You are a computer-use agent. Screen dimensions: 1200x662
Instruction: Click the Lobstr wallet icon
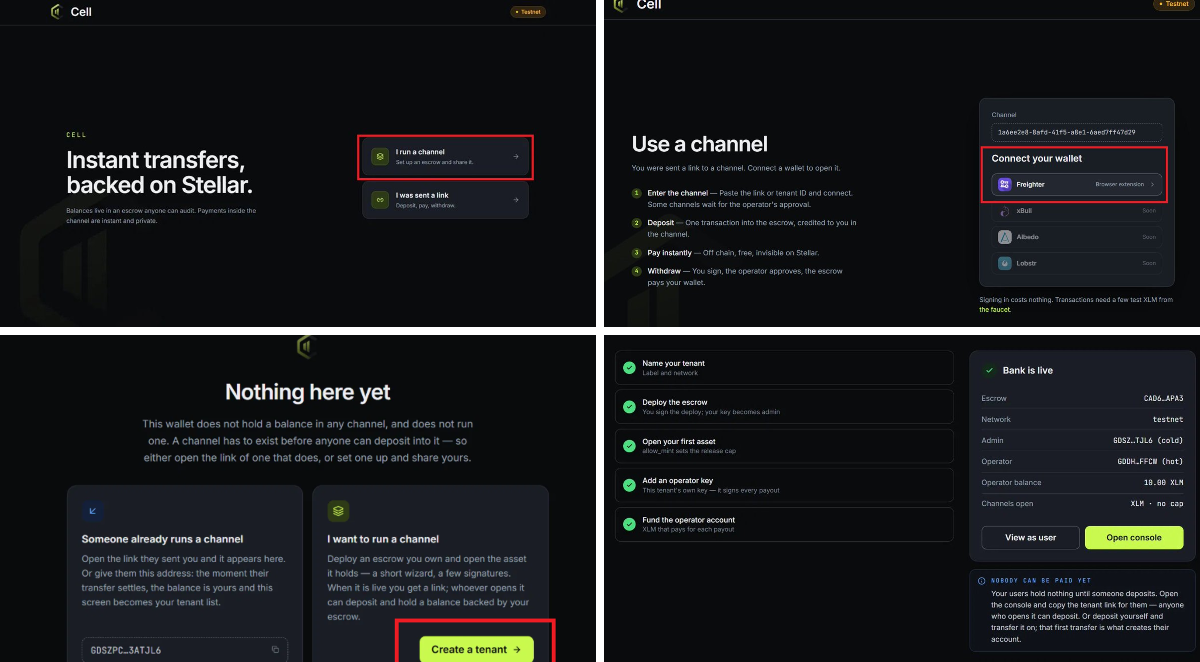(x=1005, y=263)
